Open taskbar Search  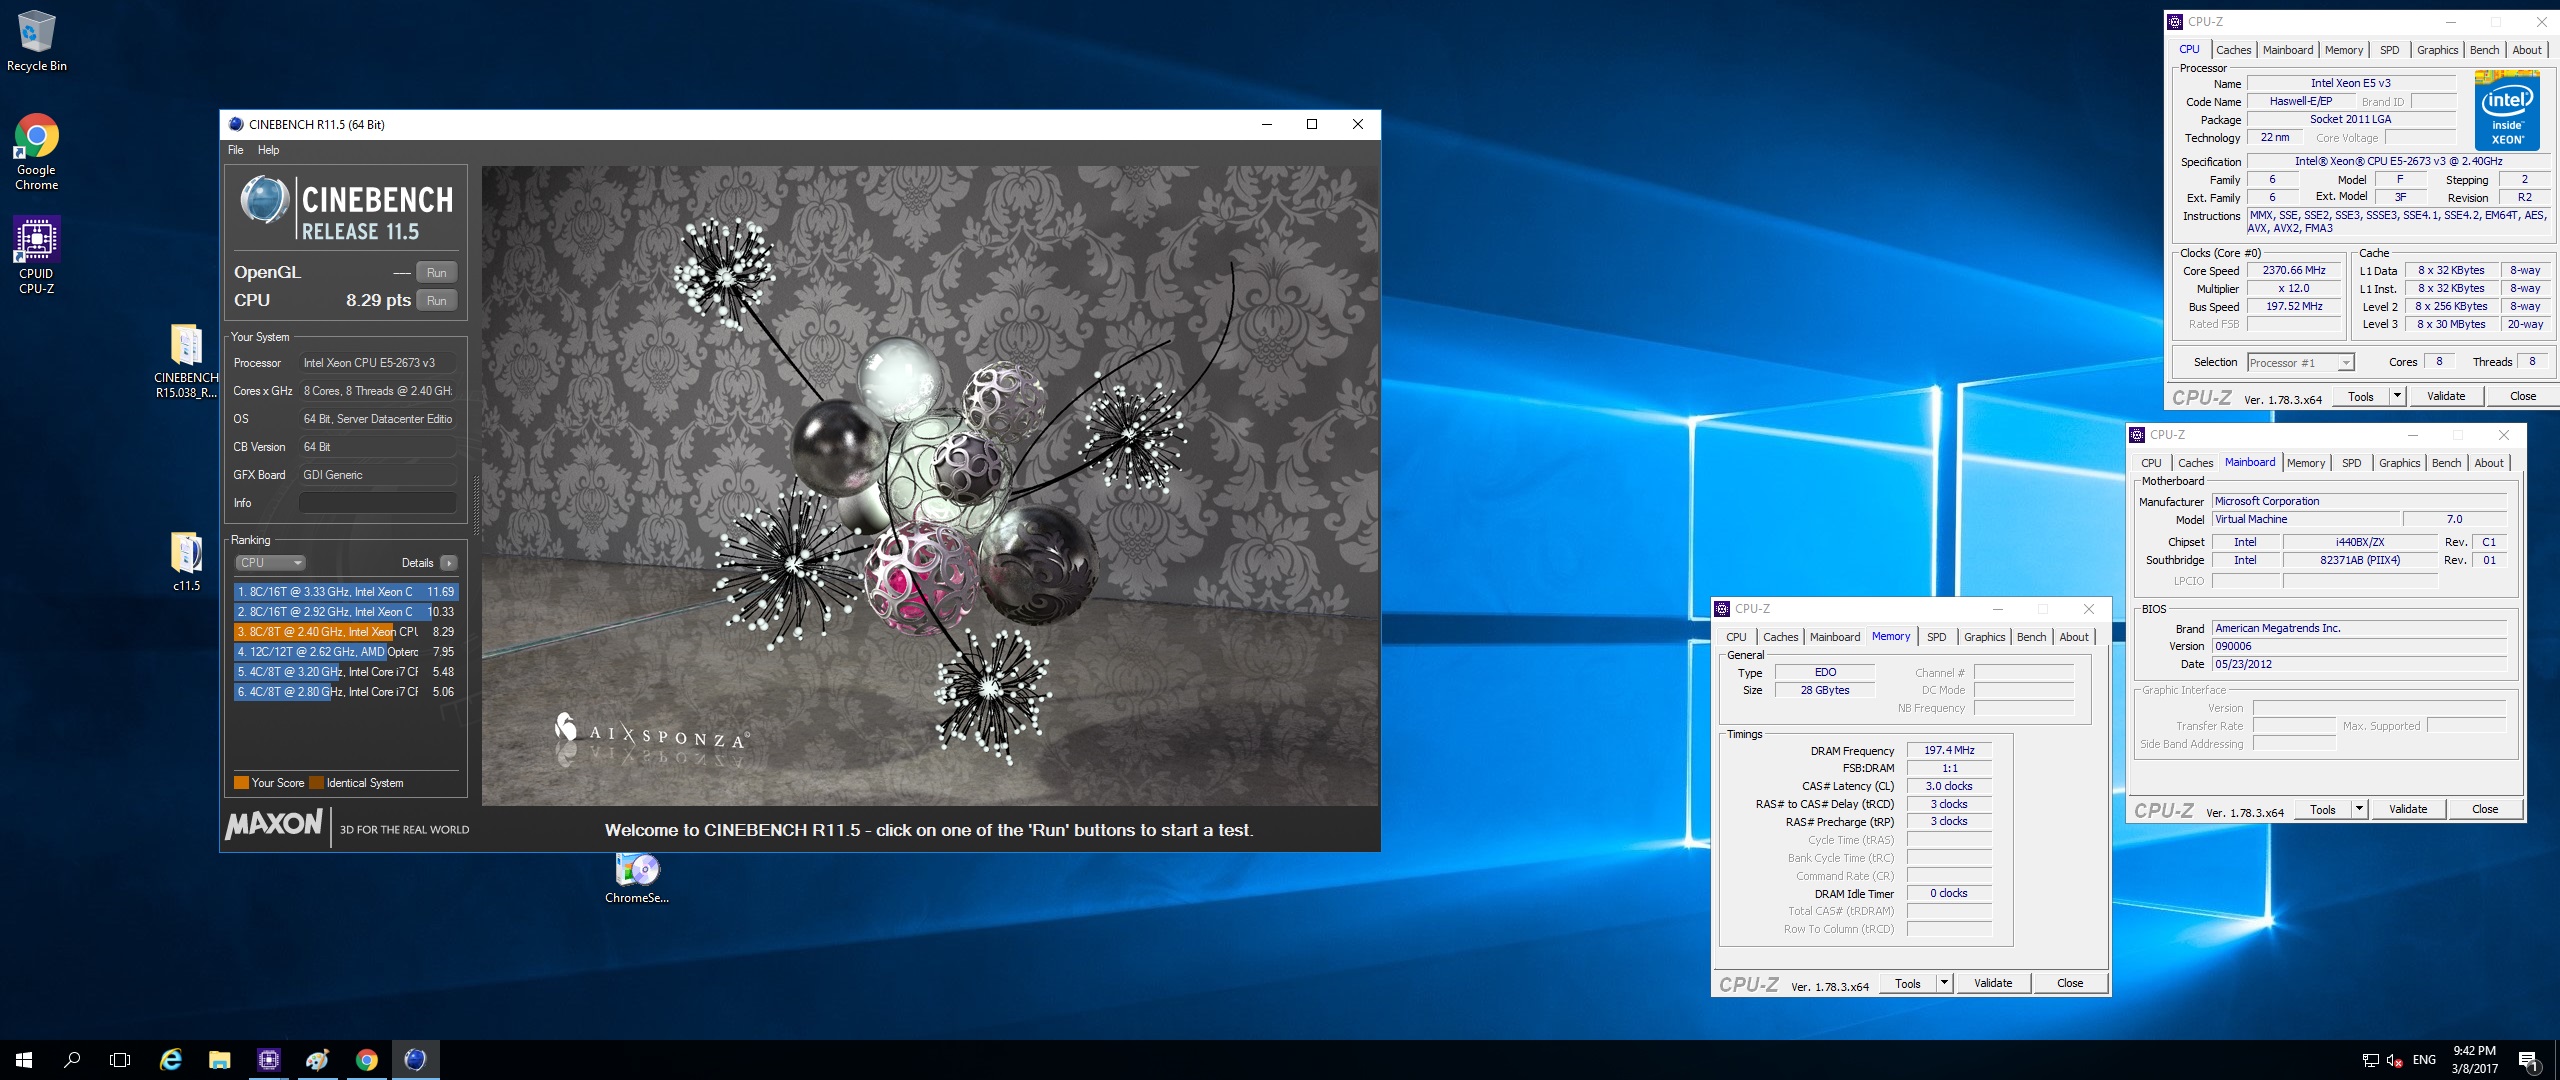[72, 1060]
